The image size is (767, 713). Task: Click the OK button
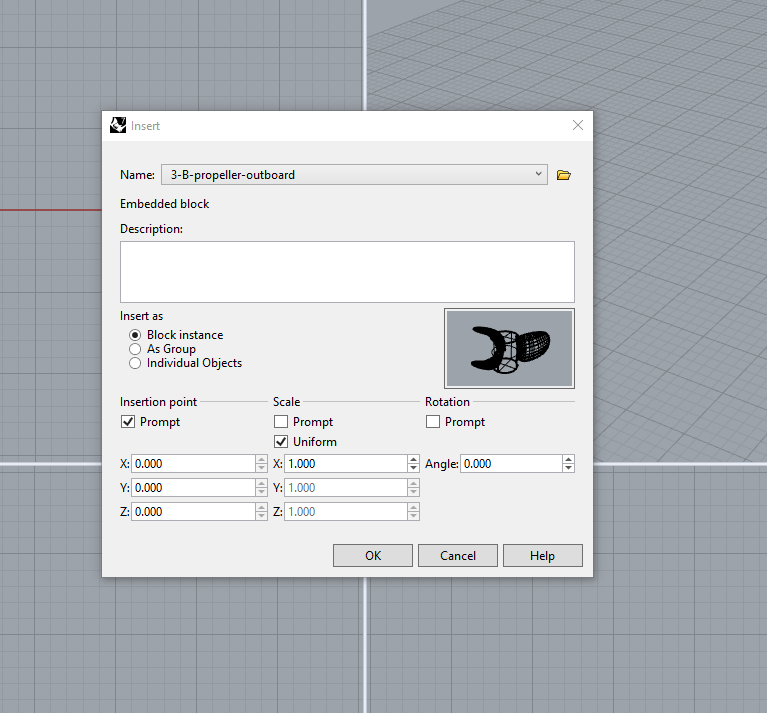coord(373,556)
